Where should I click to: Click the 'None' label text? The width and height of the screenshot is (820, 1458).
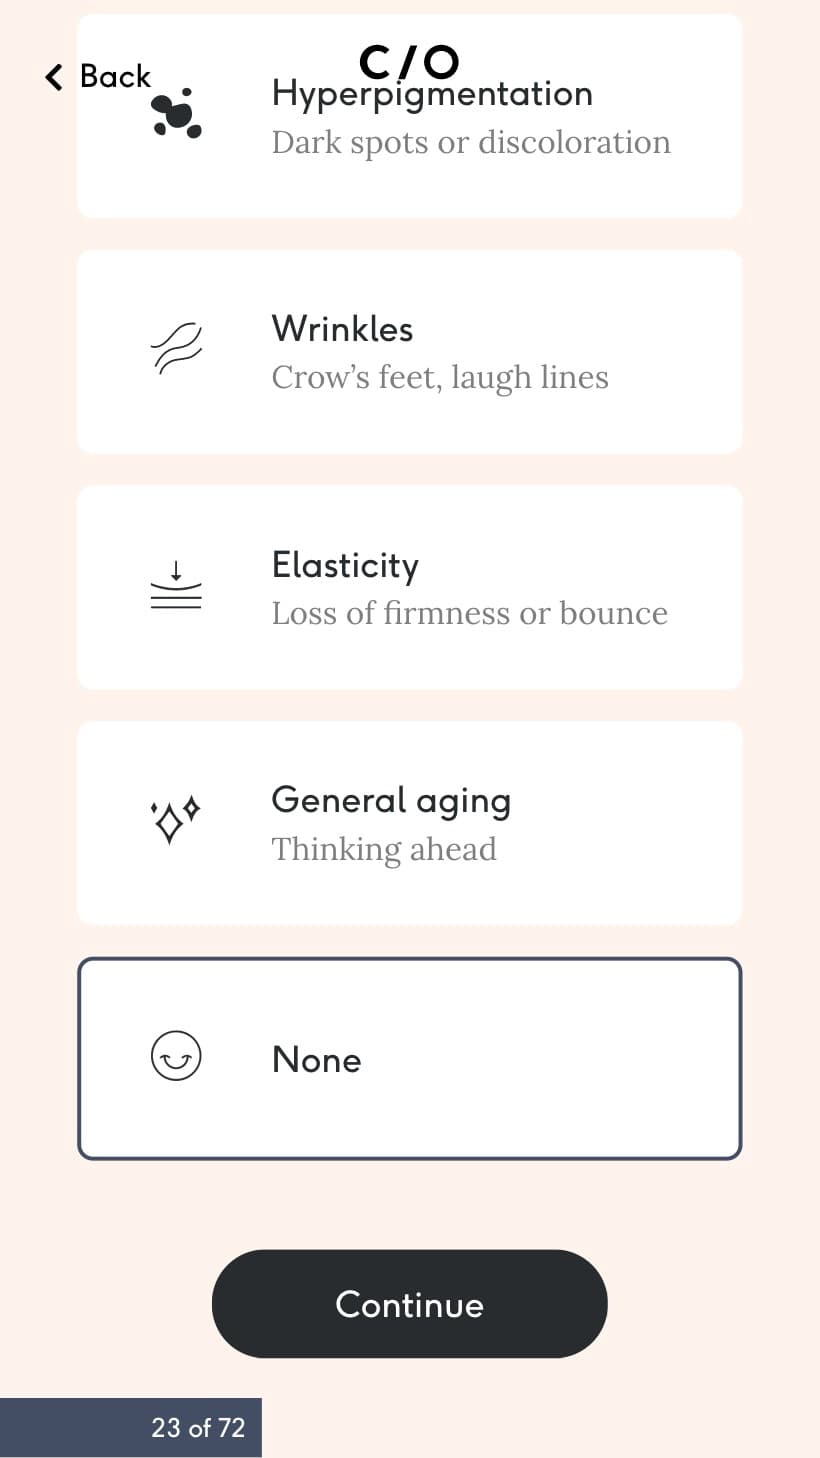[x=316, y=1060]
